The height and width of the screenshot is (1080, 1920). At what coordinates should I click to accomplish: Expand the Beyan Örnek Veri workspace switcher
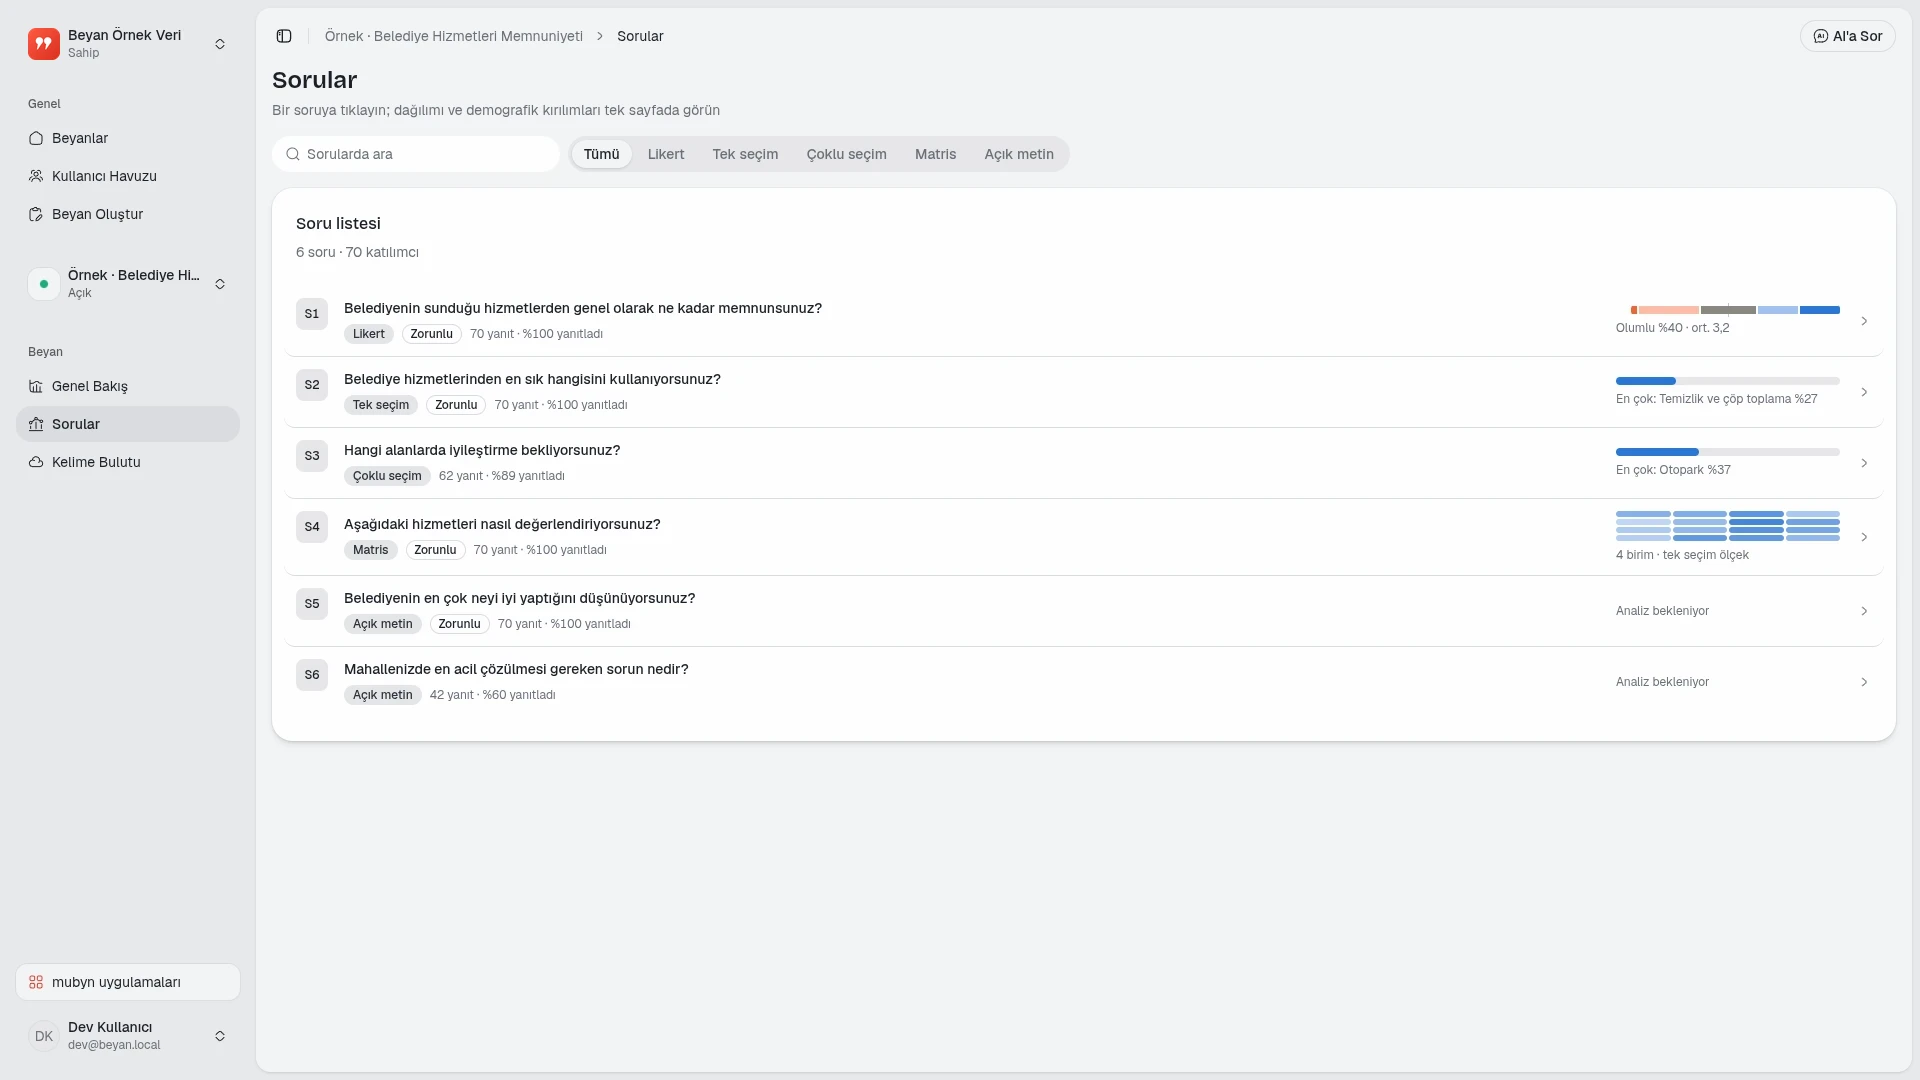[220, 44]
